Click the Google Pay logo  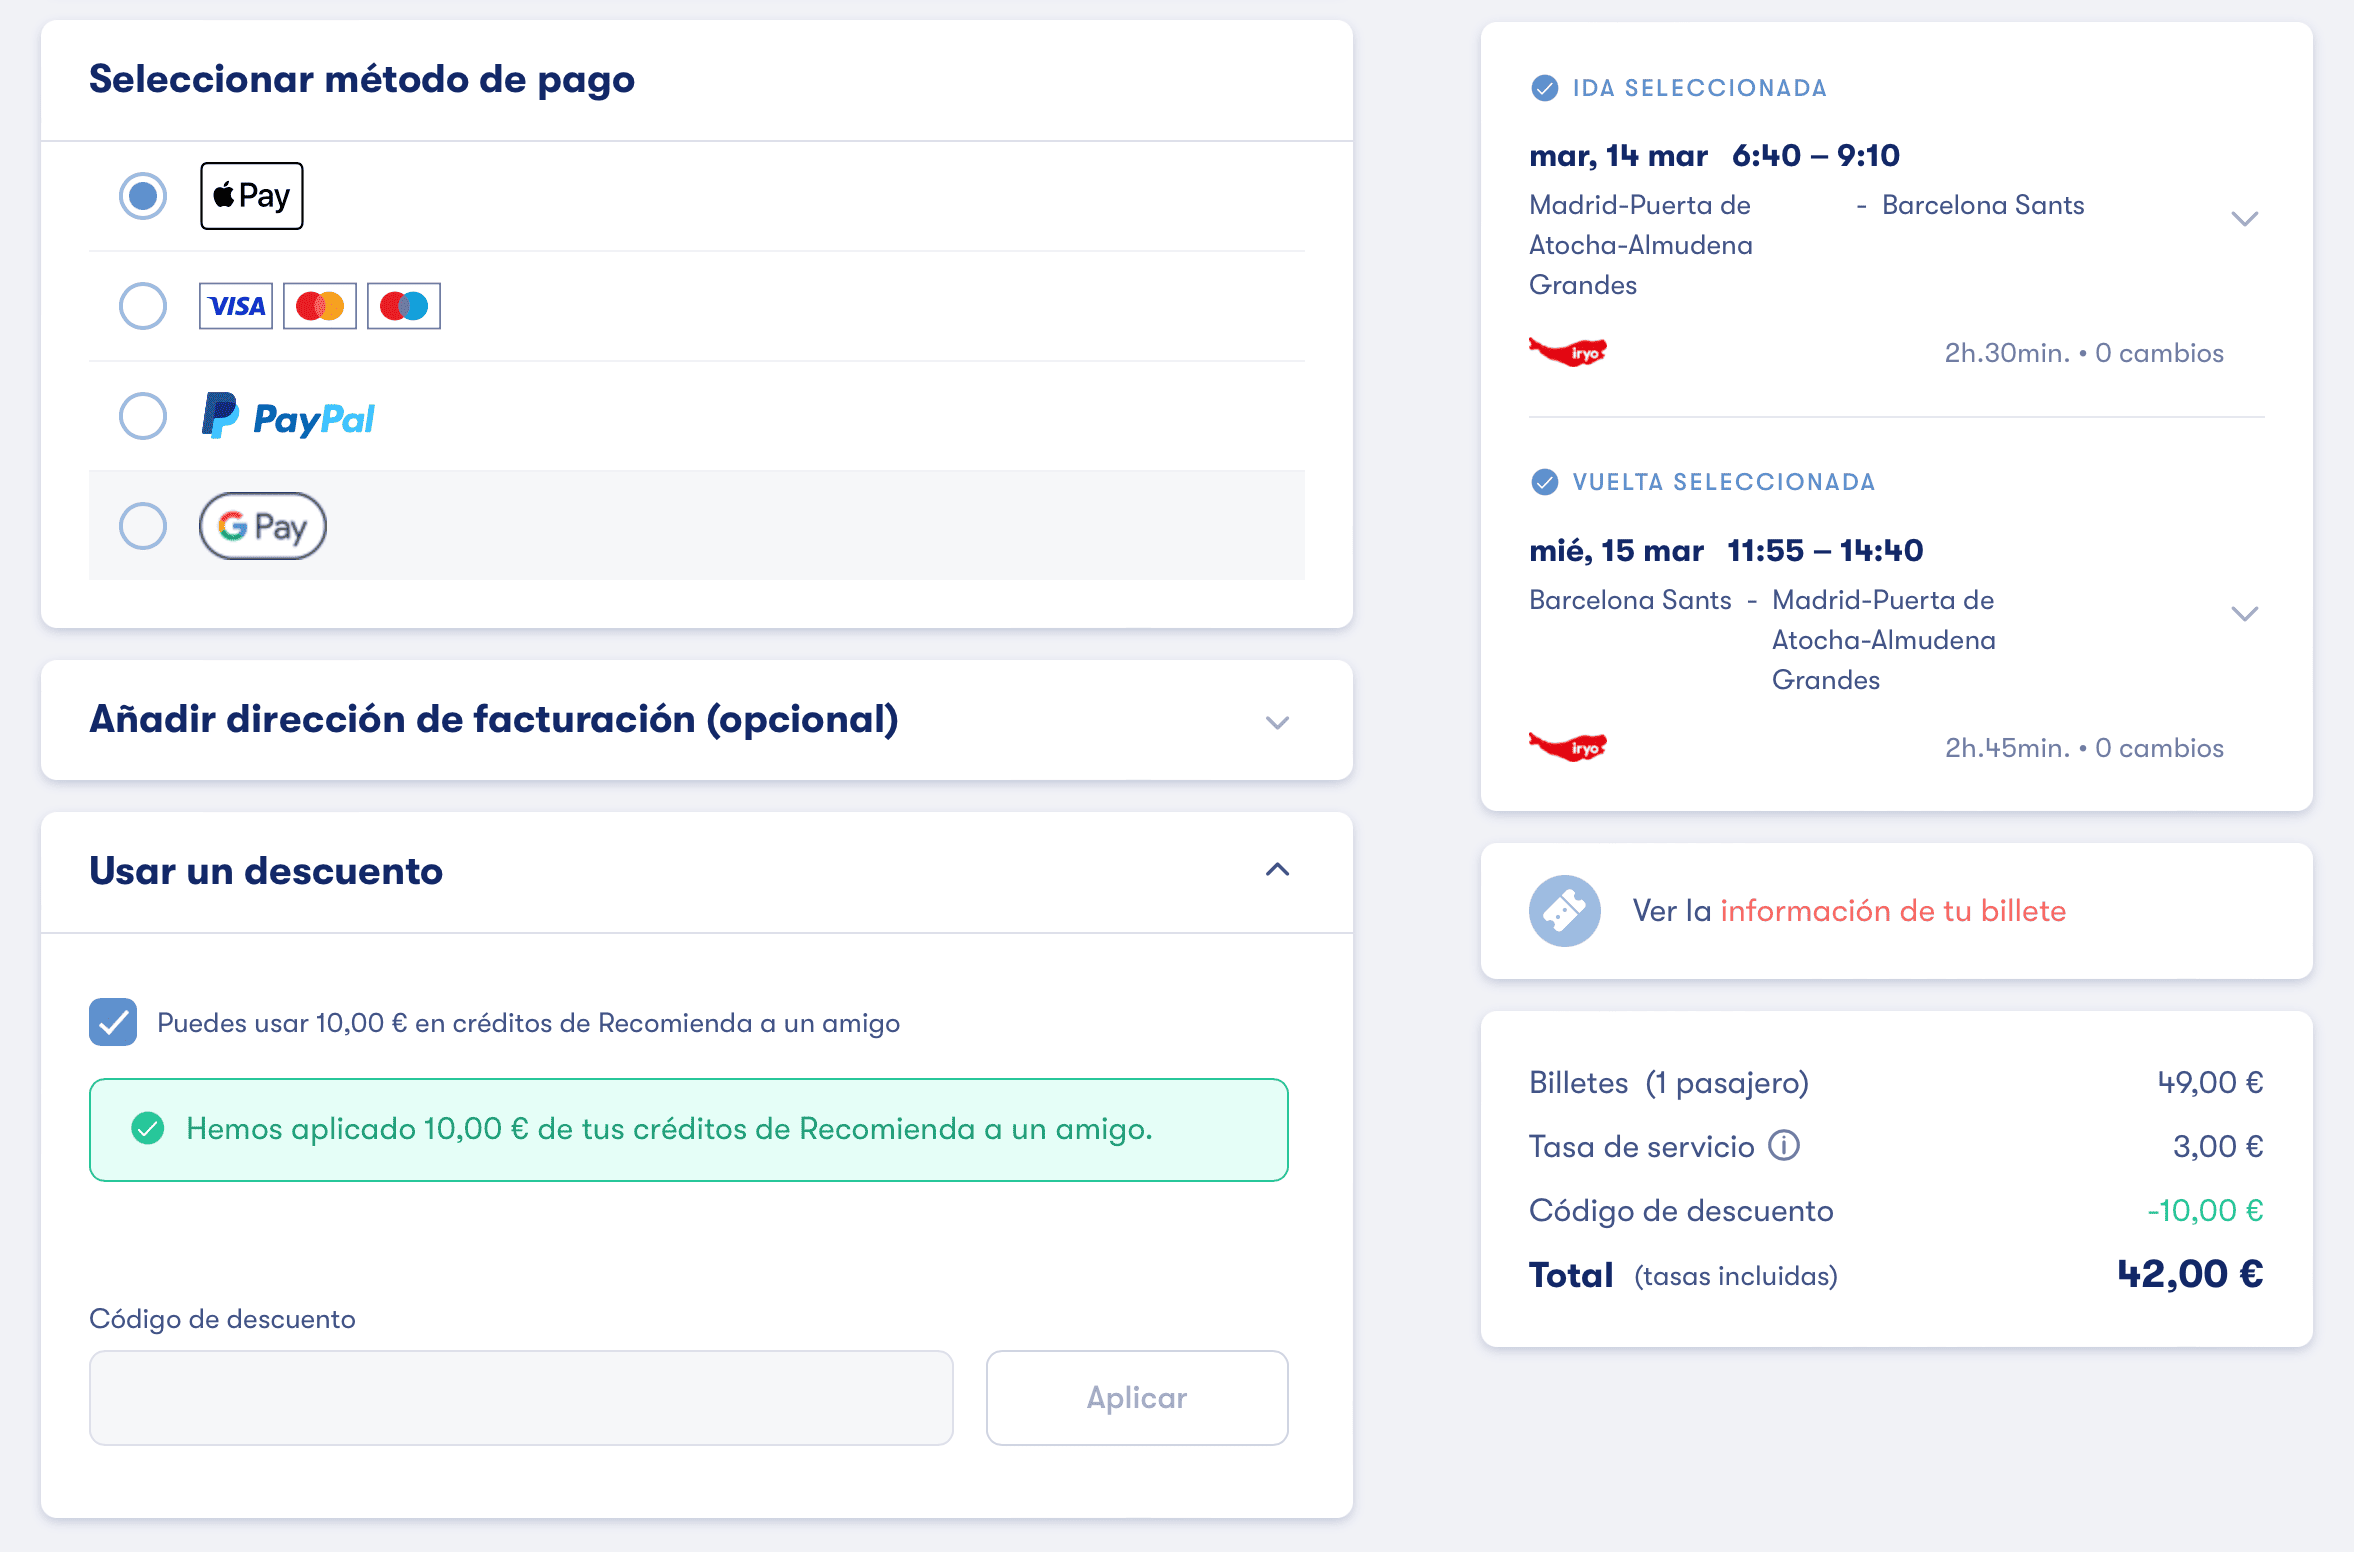coord(263,526)
